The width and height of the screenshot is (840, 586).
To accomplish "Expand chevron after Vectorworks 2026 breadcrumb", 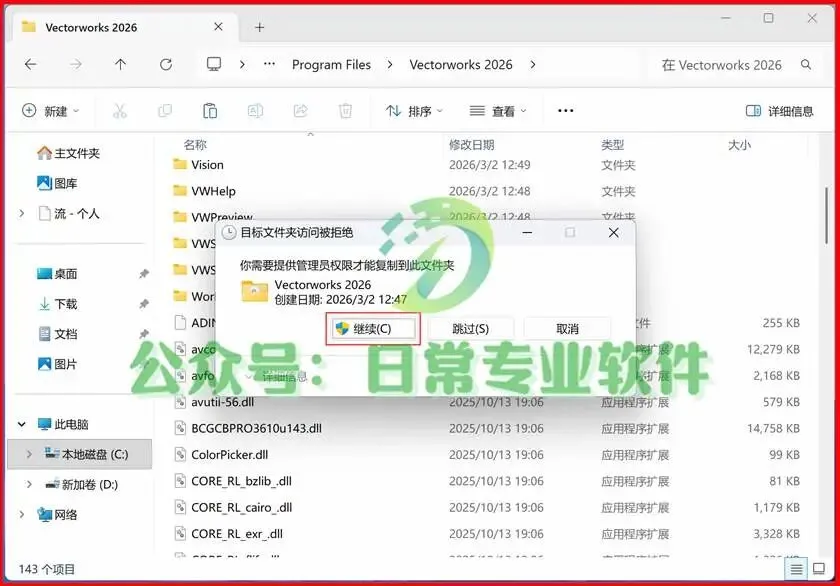I will tap(532, 65).
